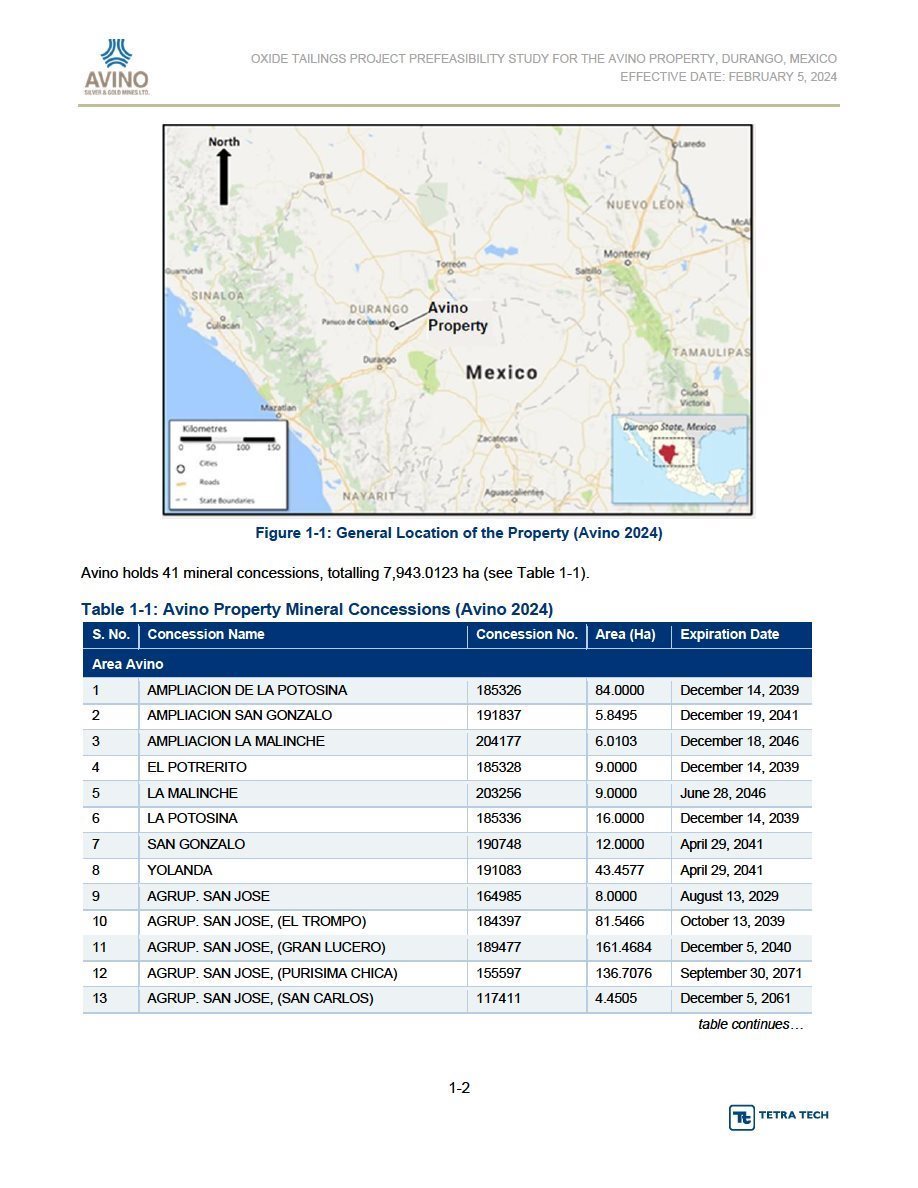Click the "table continues…" note
The width and height of the screenshot is (918, 1188).
coord(750,1024)
